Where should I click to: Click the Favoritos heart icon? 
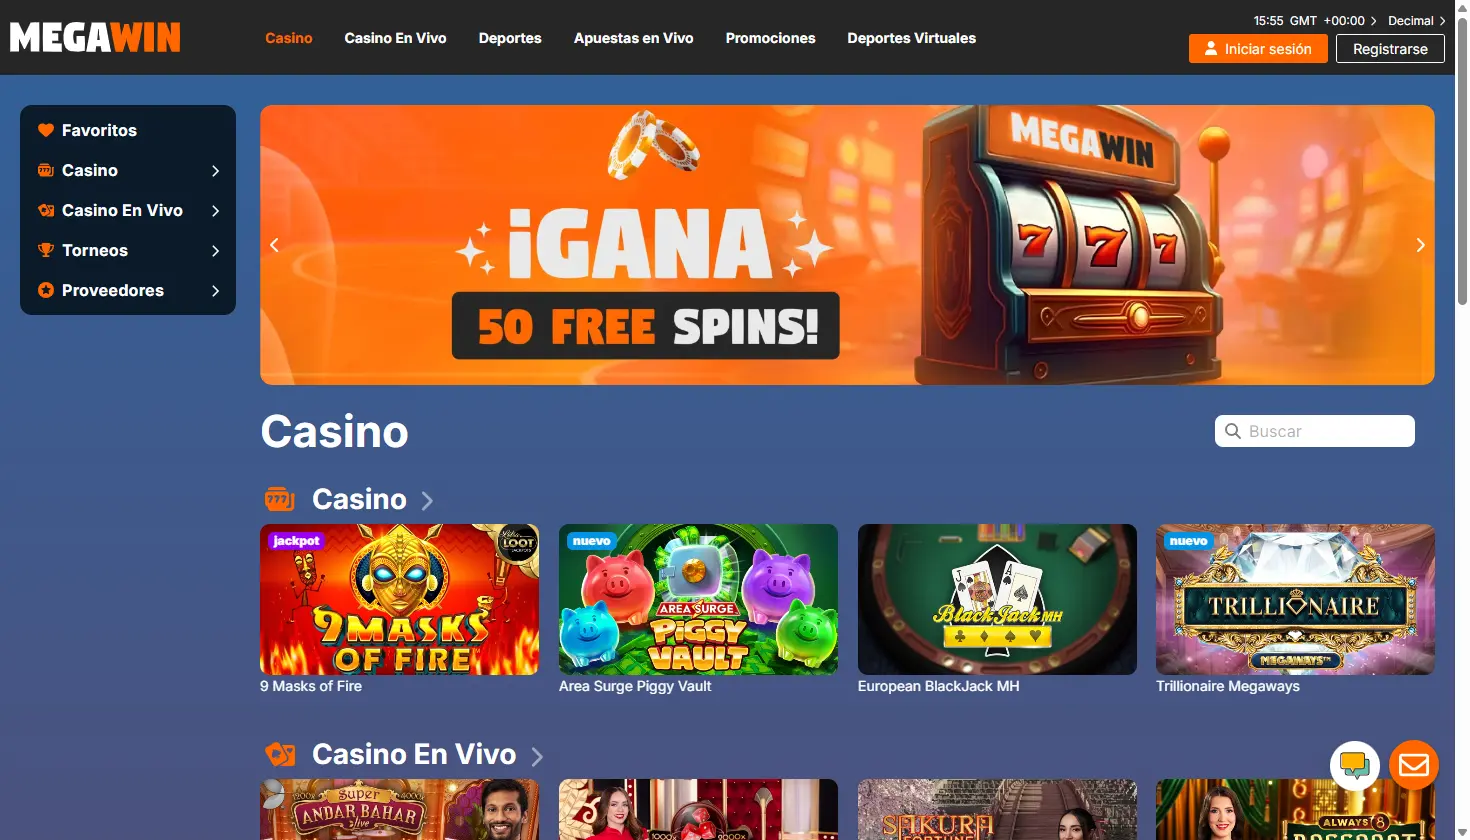pyautogui.click(x=46, y=130)
